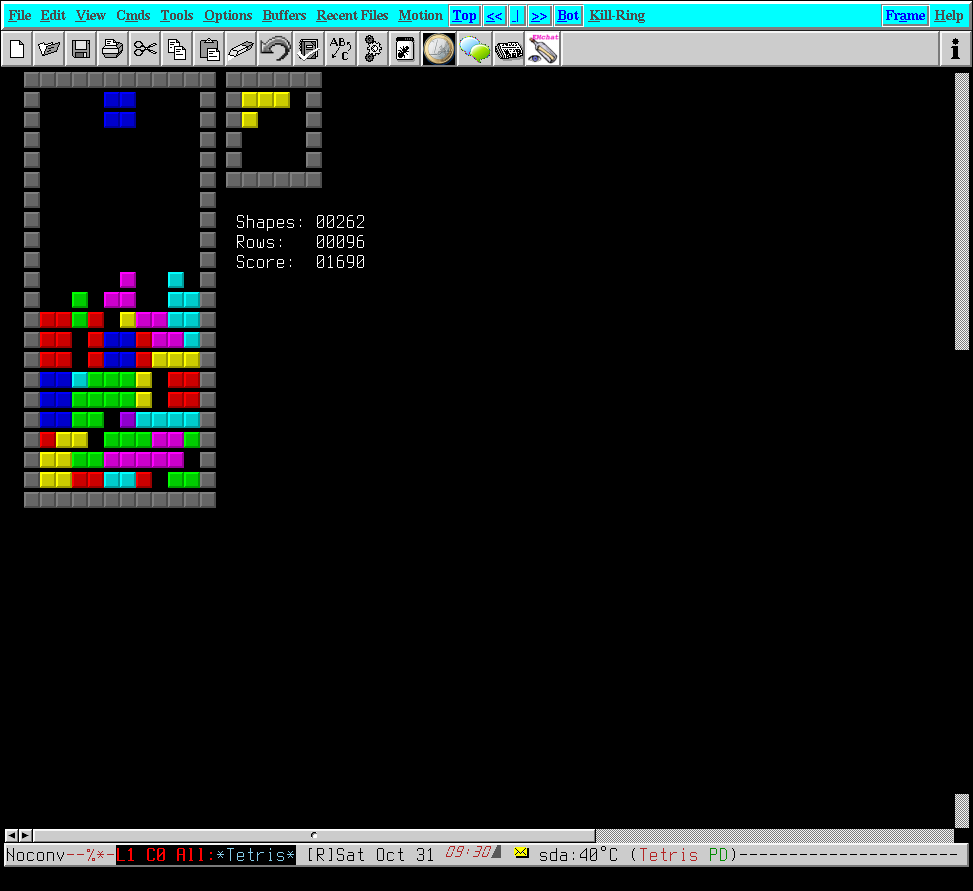
Task: Click the Euro coin toolbar icon
Action: pyautogui.click(x=439, y=49)
